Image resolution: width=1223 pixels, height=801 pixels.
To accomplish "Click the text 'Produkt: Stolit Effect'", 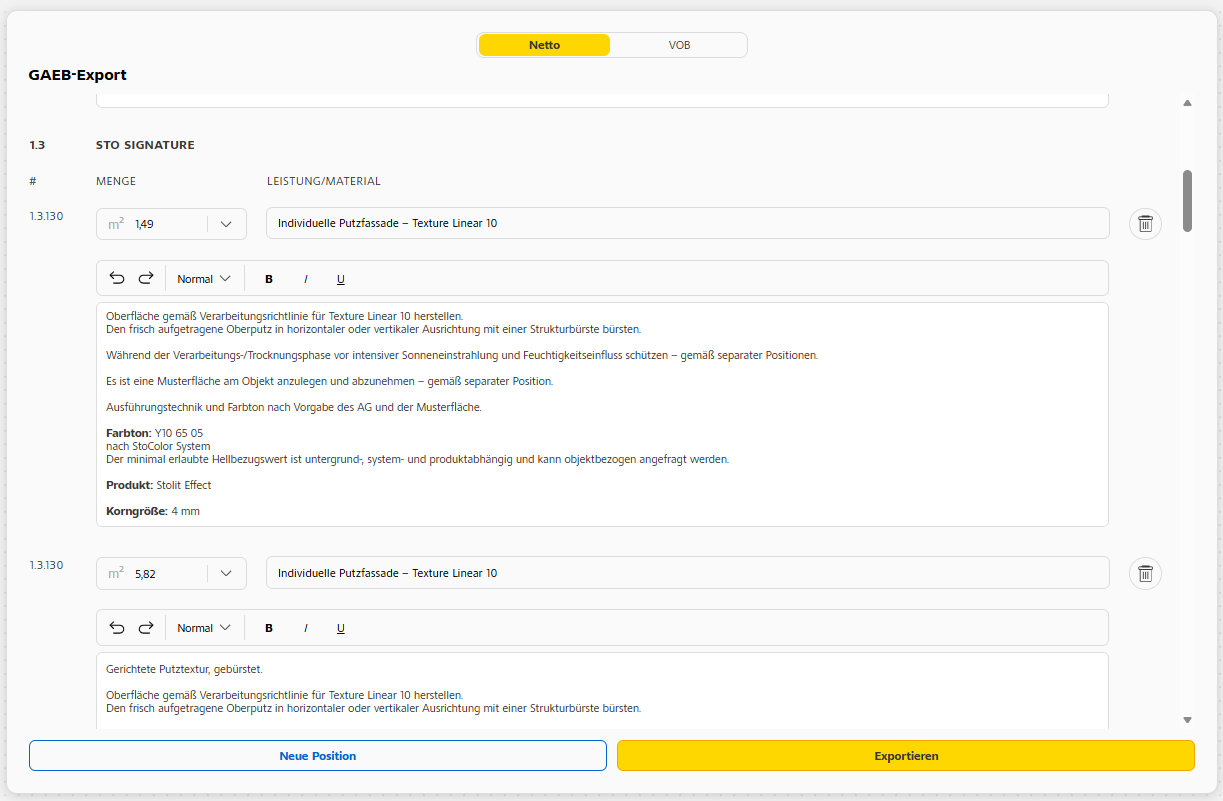I will (159, 485).
